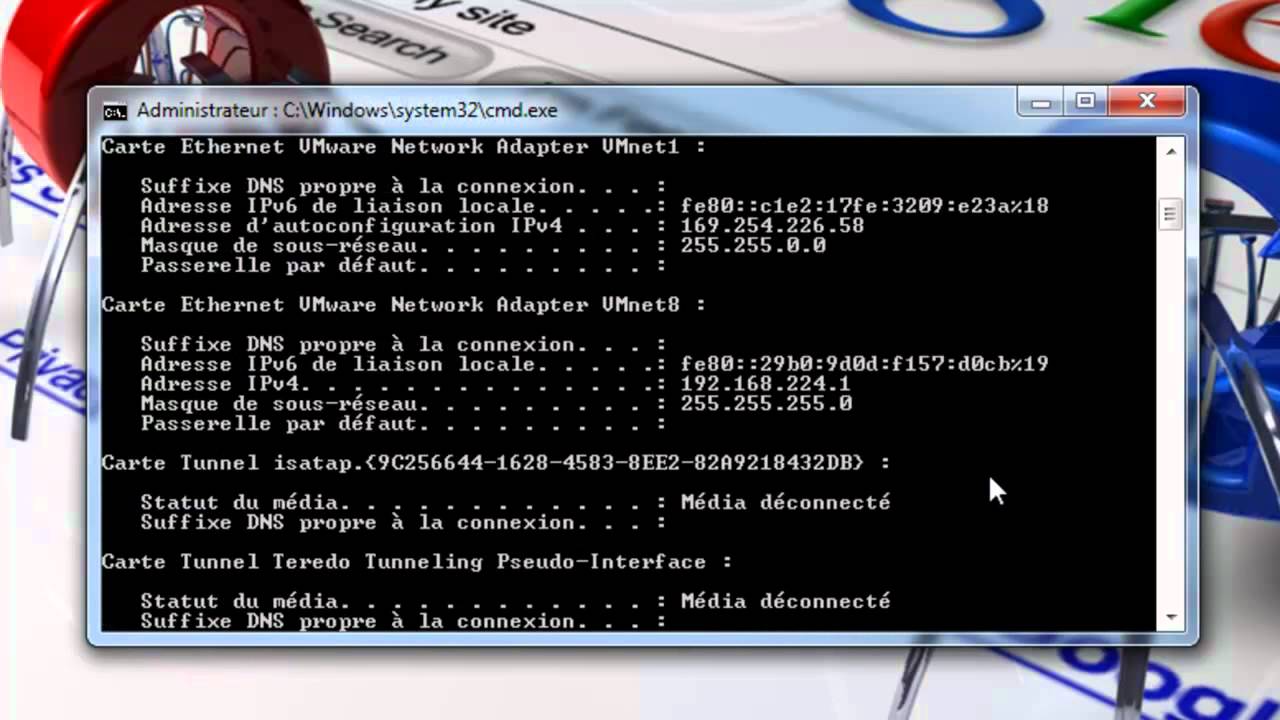Click the autoconfiguration address 169.254.226.58
This screenshot has height=720, width=1280.
[x=772, y=226]
